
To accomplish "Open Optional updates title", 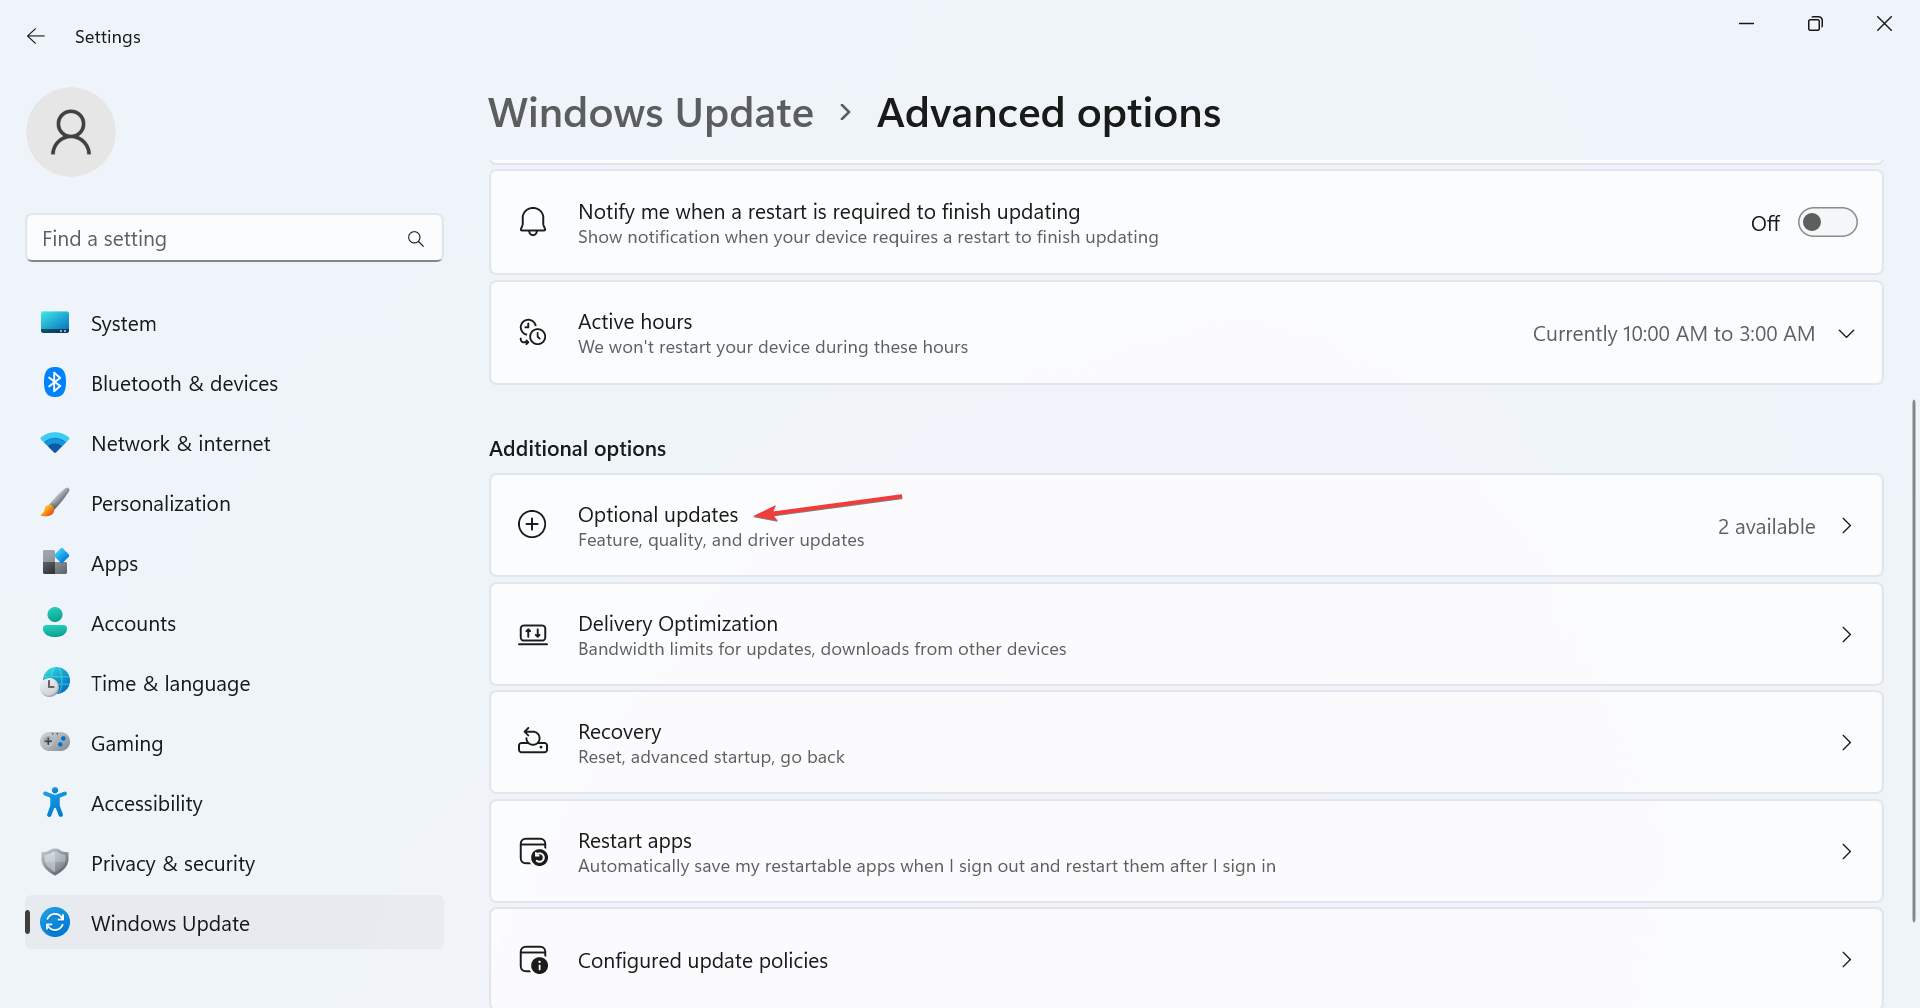I will 658,514.
